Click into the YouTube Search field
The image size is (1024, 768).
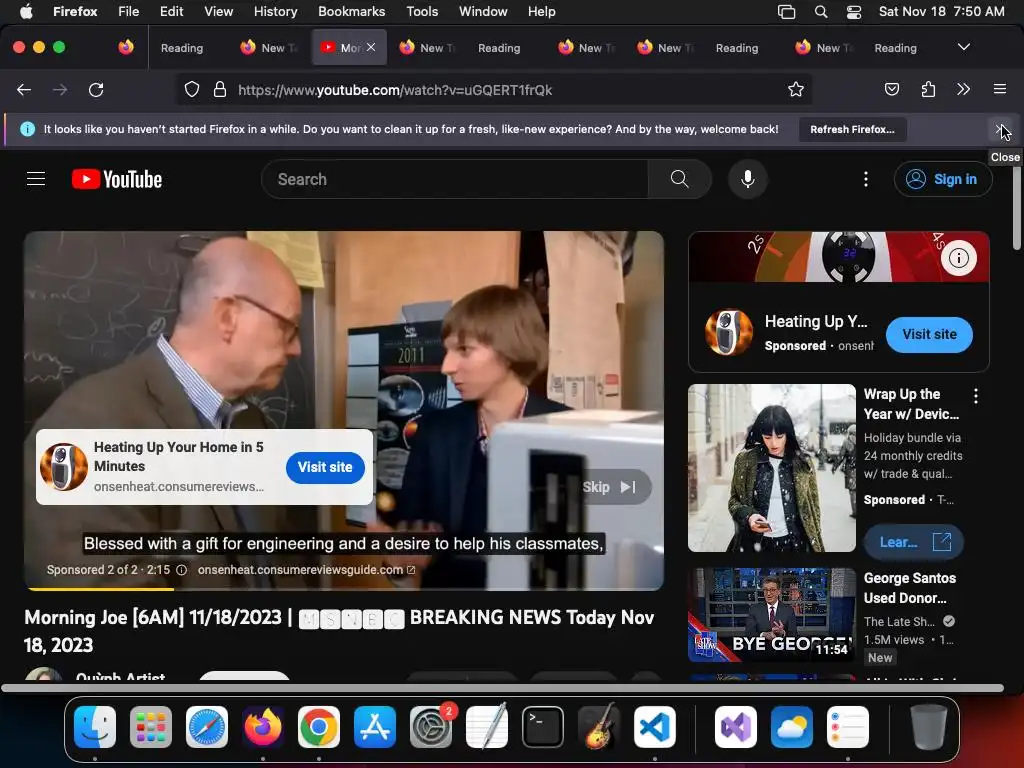pos(455,179)
